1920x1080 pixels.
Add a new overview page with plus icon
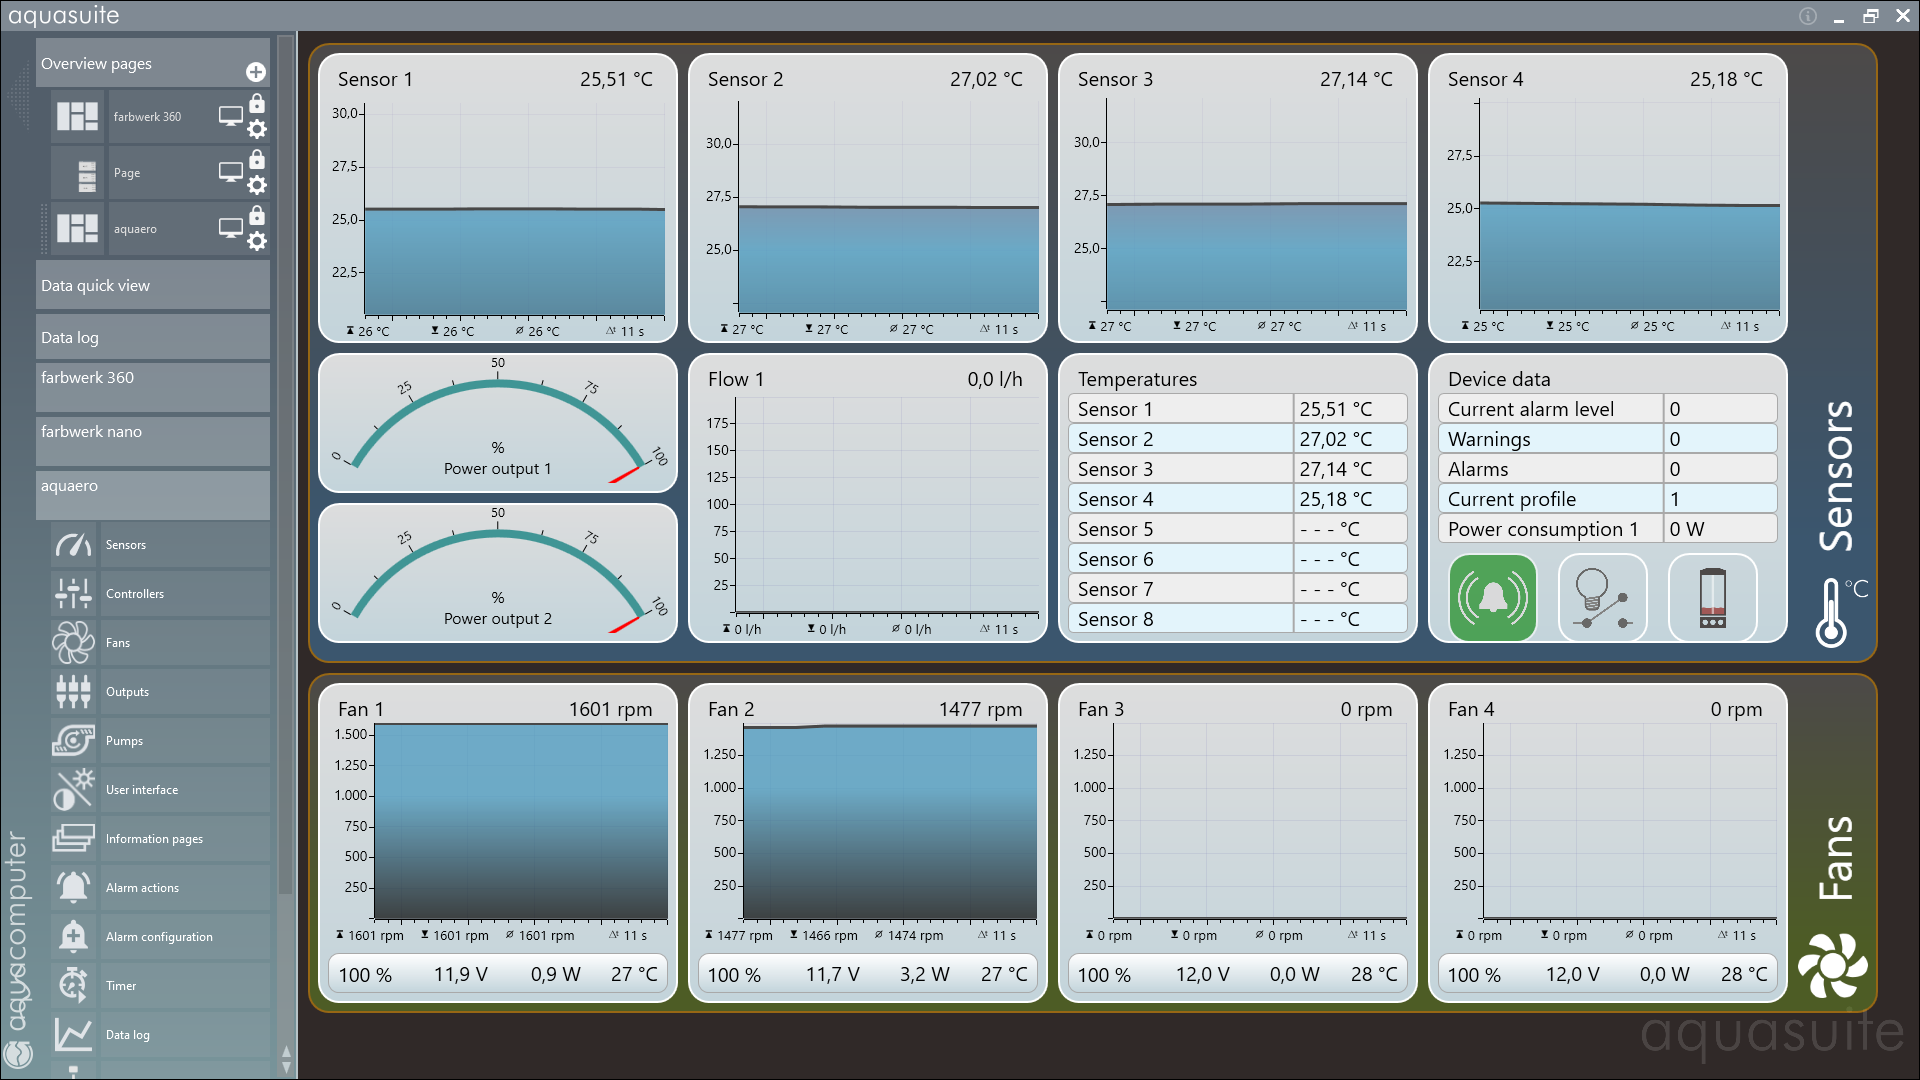tap(256, 72)
